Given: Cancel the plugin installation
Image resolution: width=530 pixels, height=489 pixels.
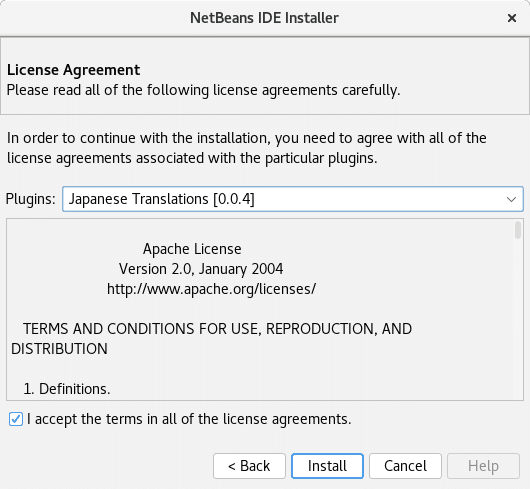Looking at the screenshot, I should point(405,466).
